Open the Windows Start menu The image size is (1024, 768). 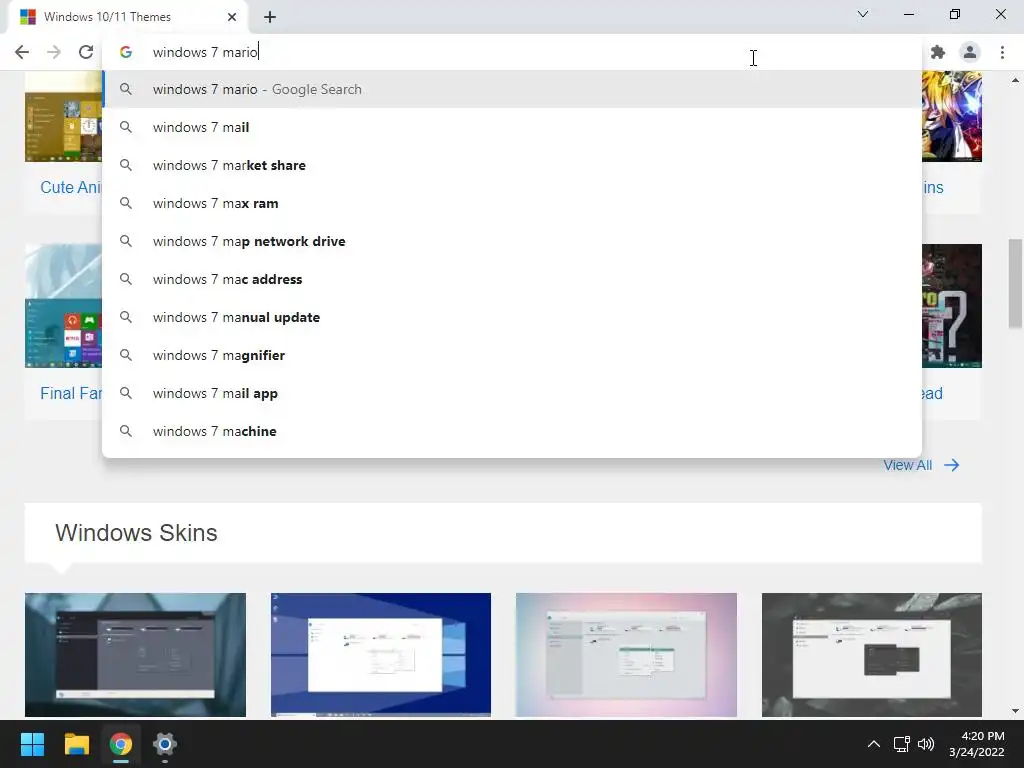pos(32,744)
